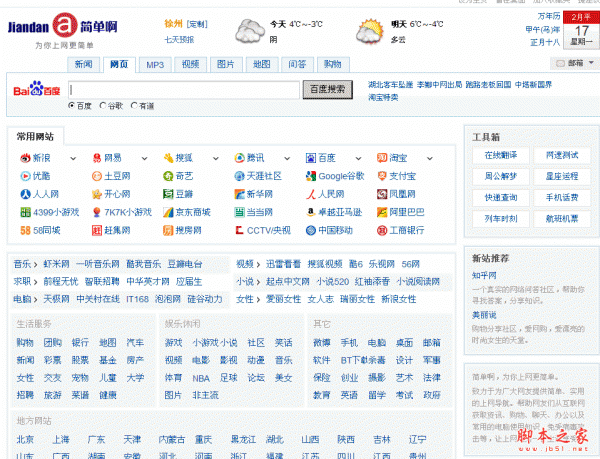Open the 北京 local sites link
The width and height of the screenshot is (600, 459).
pyautogui.click(x=25, y=439)
